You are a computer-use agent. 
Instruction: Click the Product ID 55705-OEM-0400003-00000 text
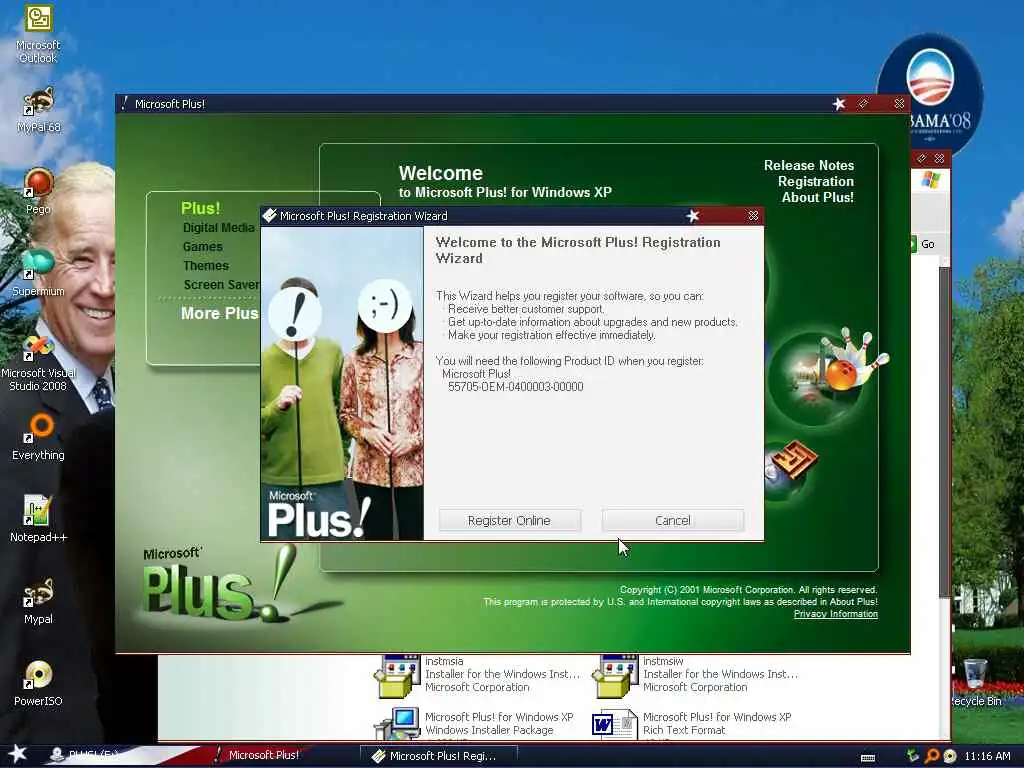point(515,387)
